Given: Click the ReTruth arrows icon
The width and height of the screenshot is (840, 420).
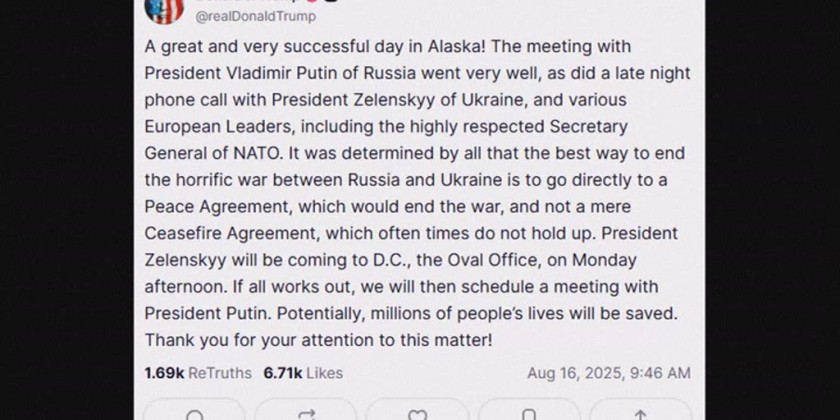Looking at the screenshot, I should [x=308, y=413].
